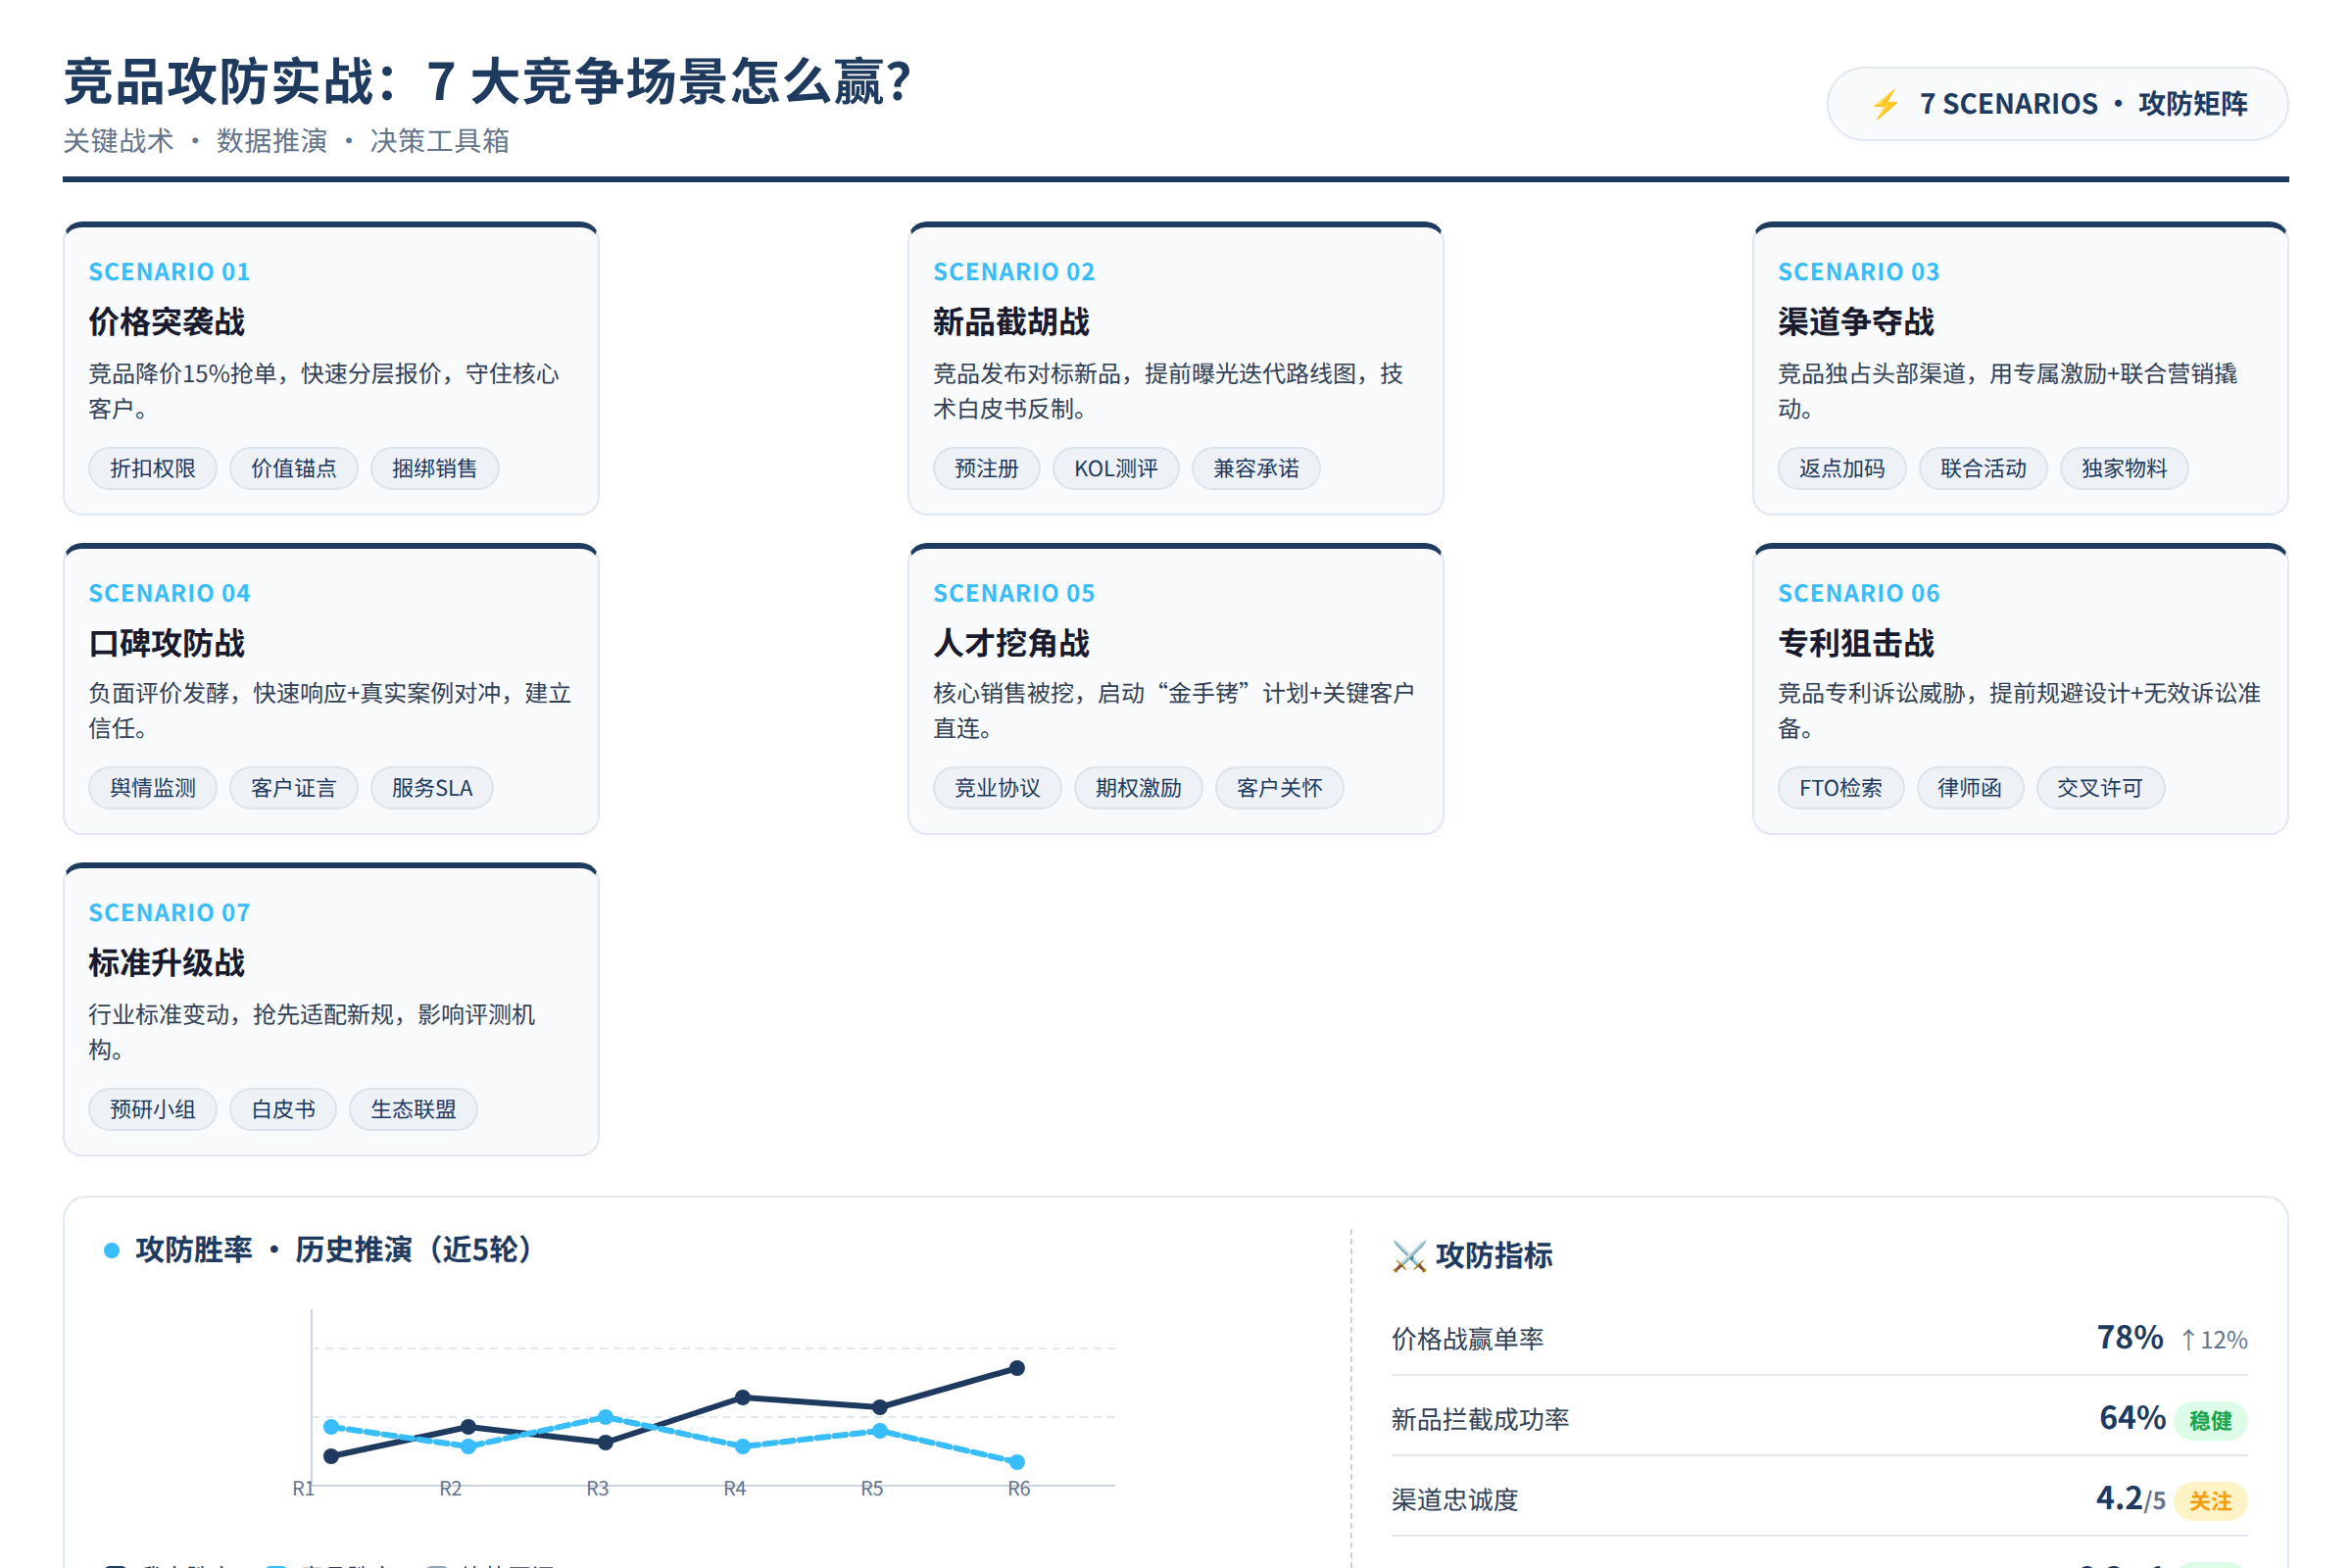Click the subtitle 关键战术 · 数据推演 · 决策工具箱
Screen dimensions: 2352x1568
point(287,141)
